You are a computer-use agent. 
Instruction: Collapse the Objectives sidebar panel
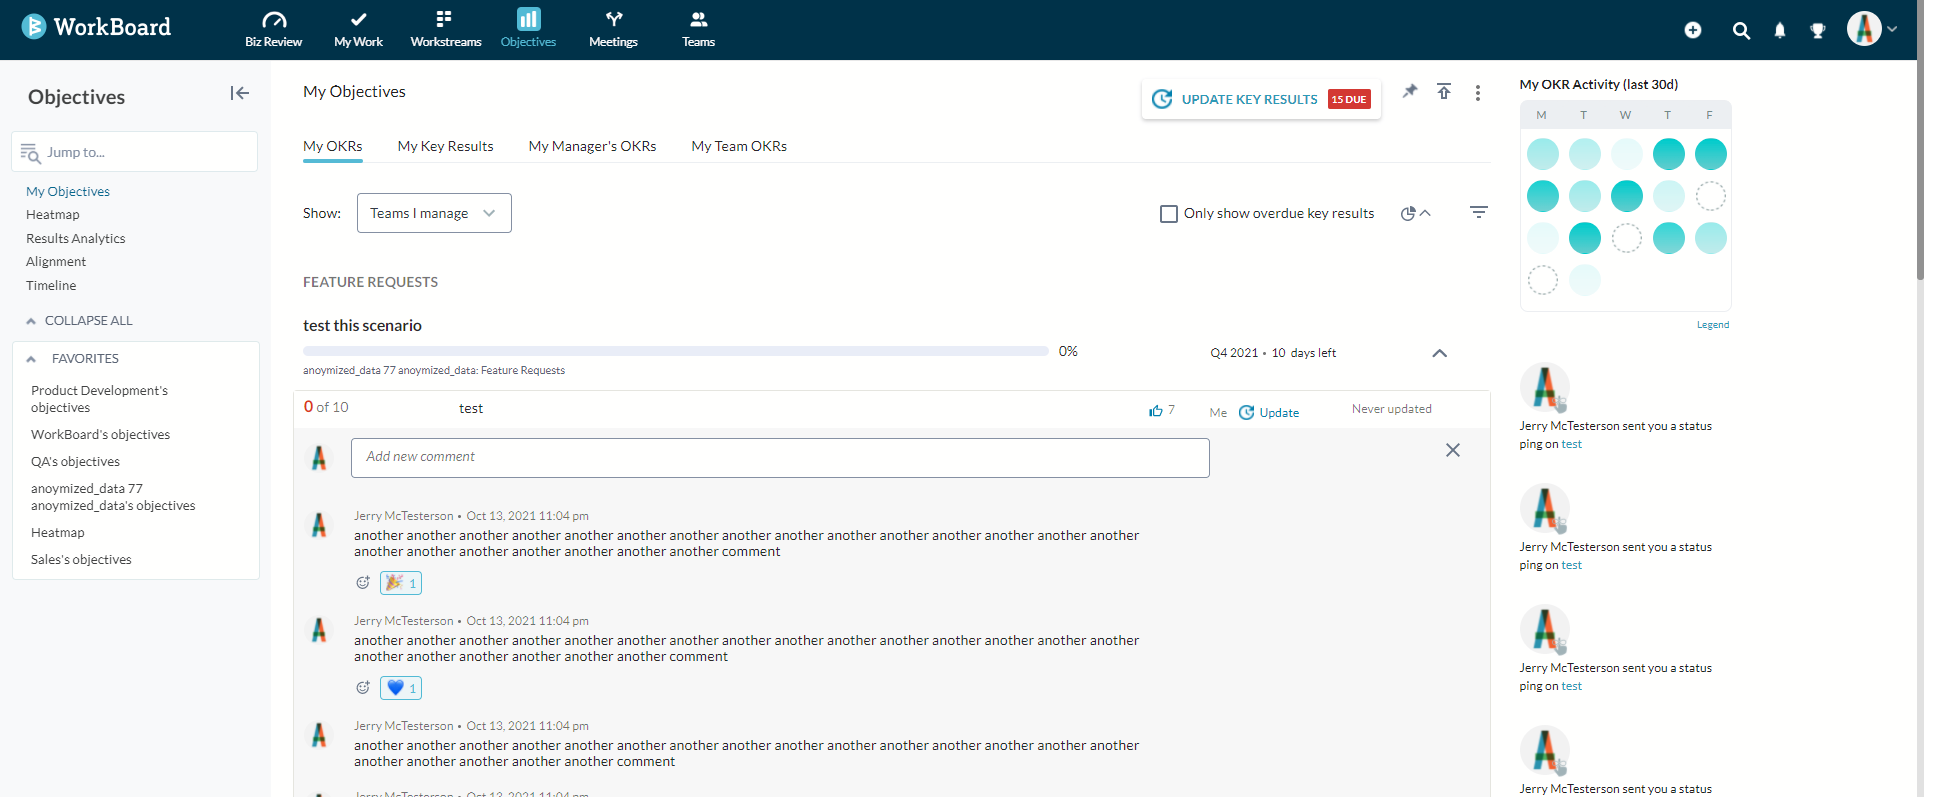239,93
